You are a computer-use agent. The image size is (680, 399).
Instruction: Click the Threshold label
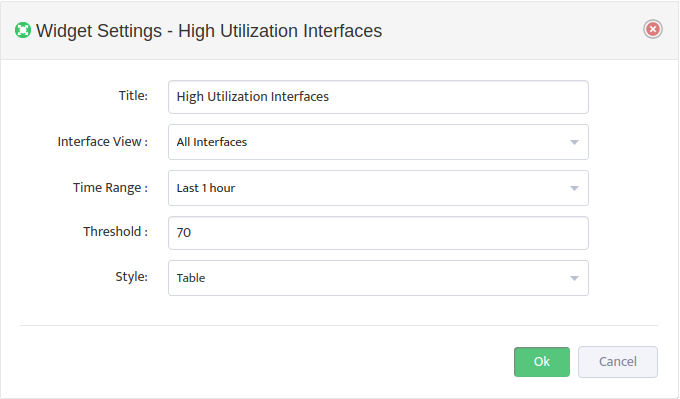(x=115, y=232)
